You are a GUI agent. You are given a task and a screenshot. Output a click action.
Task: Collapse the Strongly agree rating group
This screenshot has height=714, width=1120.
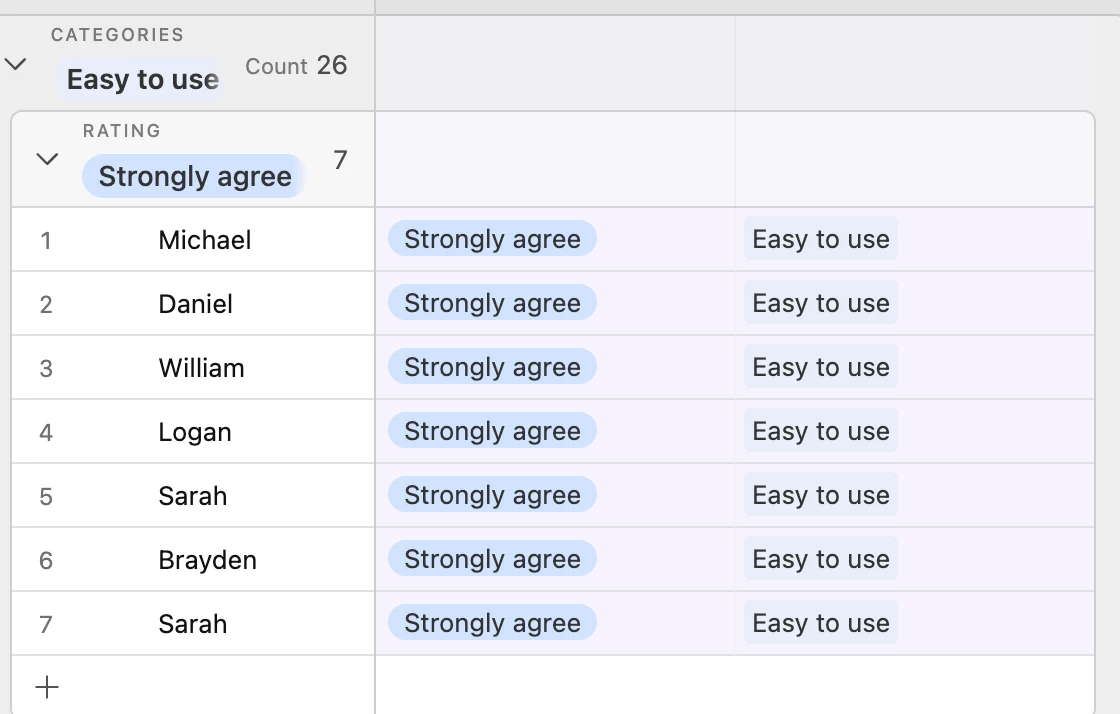(47, 159)
